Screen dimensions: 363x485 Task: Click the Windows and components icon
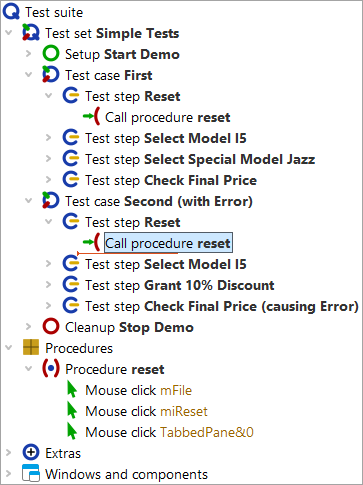click(x=31, y=473)
